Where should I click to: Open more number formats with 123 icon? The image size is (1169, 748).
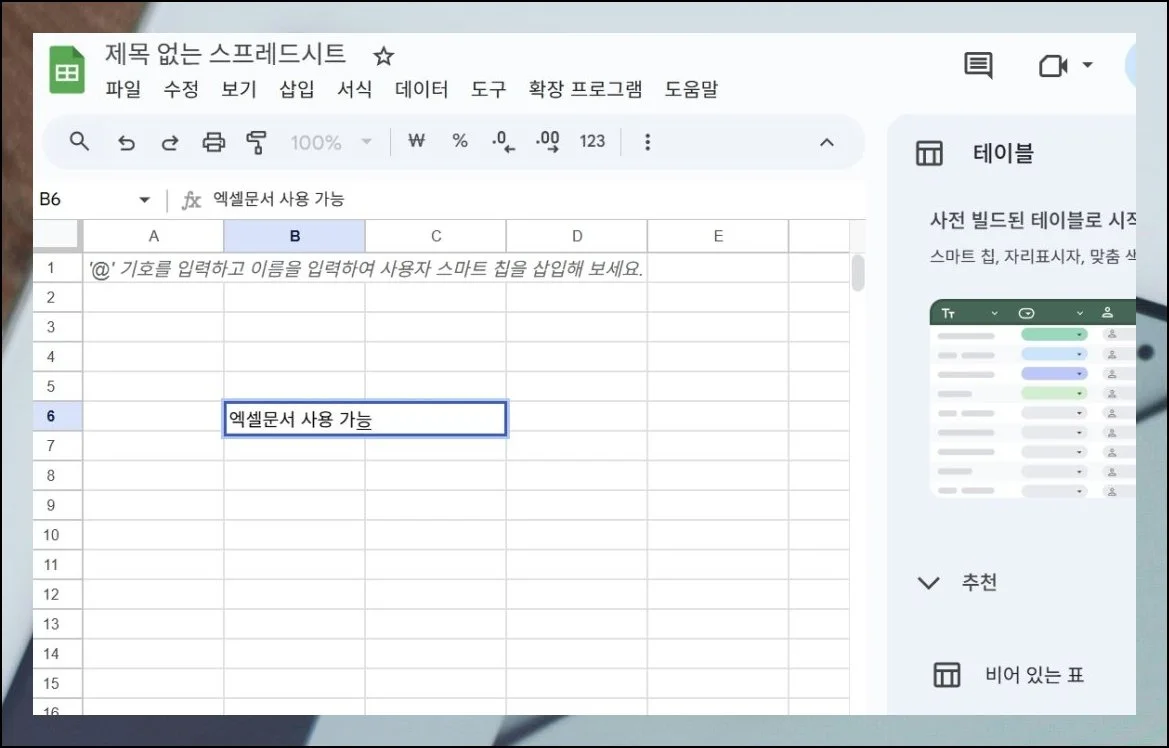[592, 142]
